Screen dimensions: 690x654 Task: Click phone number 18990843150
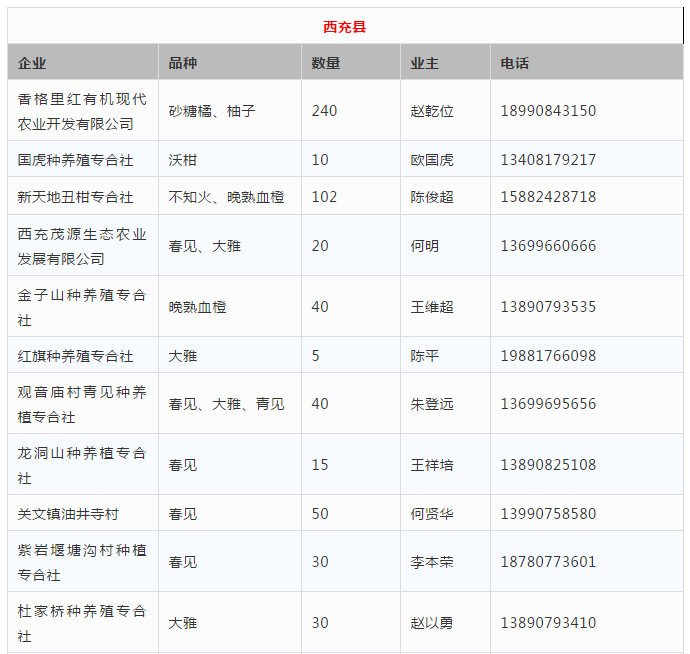click(x=548, y=111)
